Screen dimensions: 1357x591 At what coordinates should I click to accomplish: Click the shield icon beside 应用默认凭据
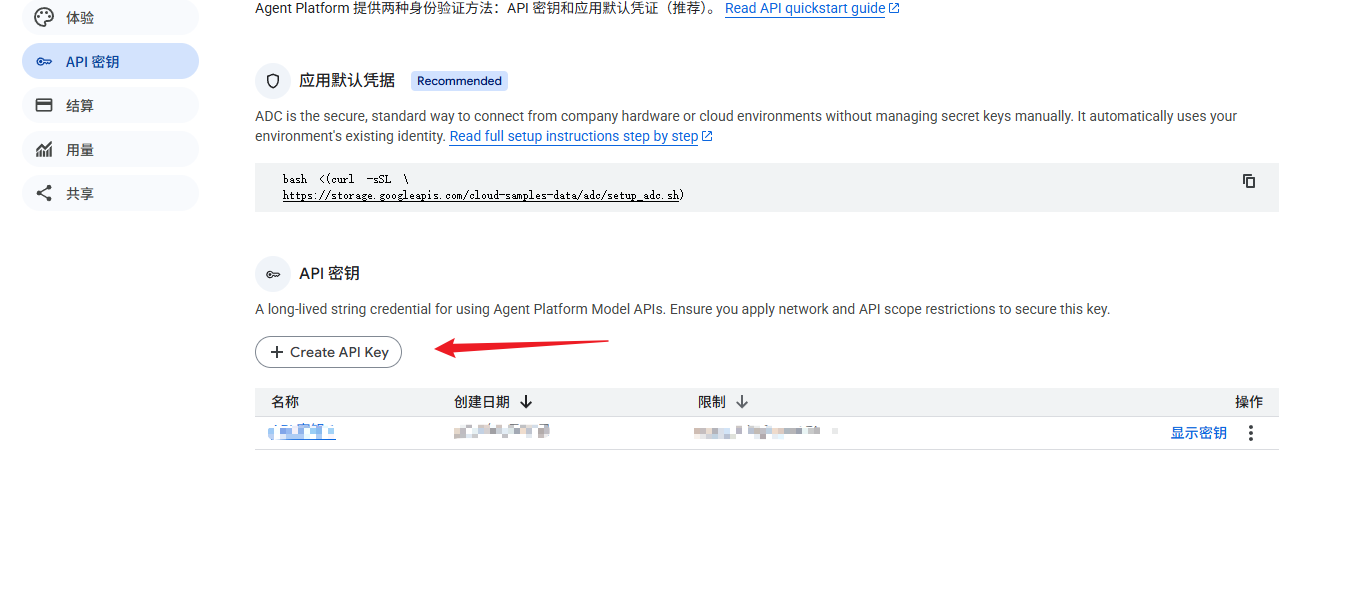point(273,81)
